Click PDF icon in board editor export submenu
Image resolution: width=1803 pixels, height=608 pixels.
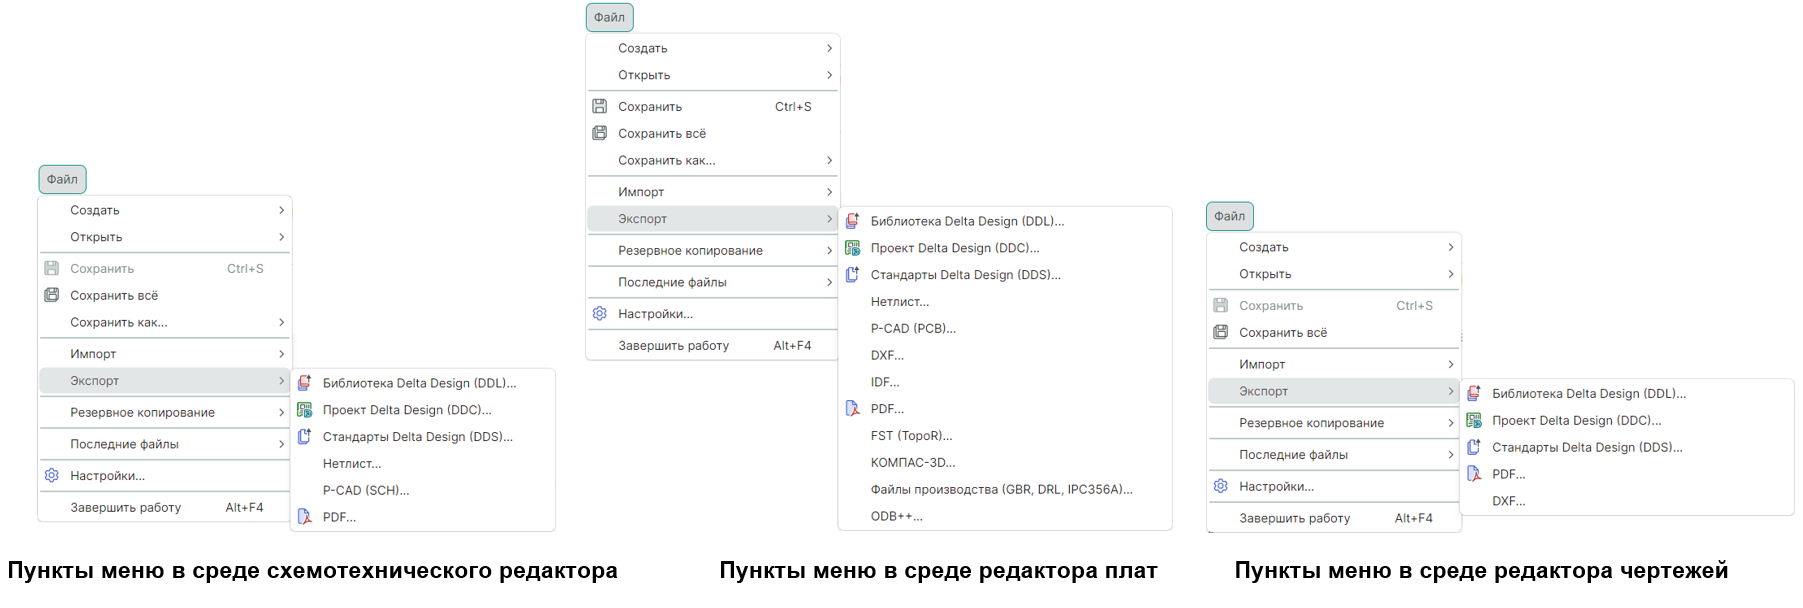point(853,408)
